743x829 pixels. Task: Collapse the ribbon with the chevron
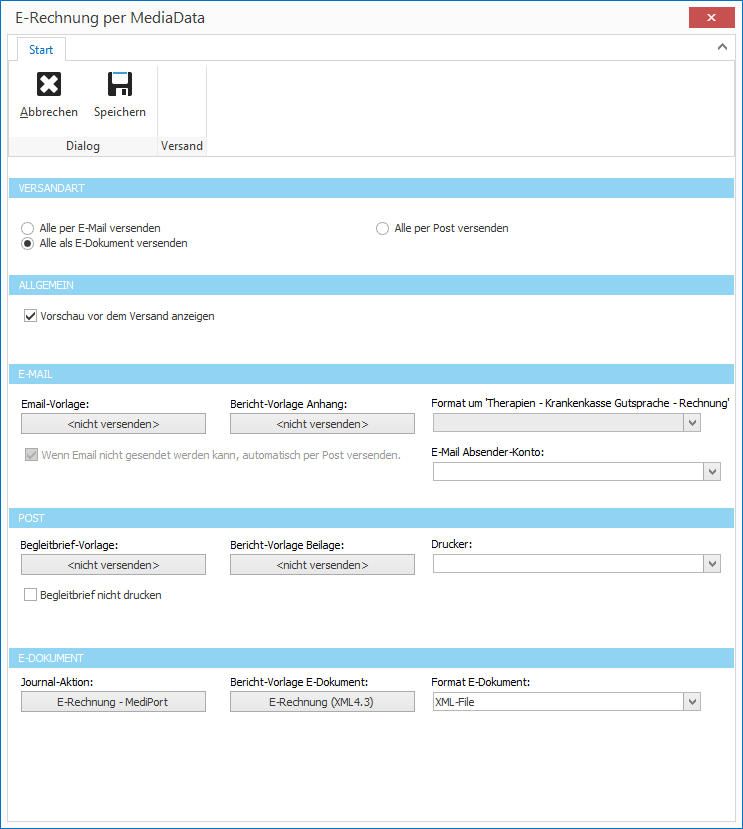tap(723, 46)
